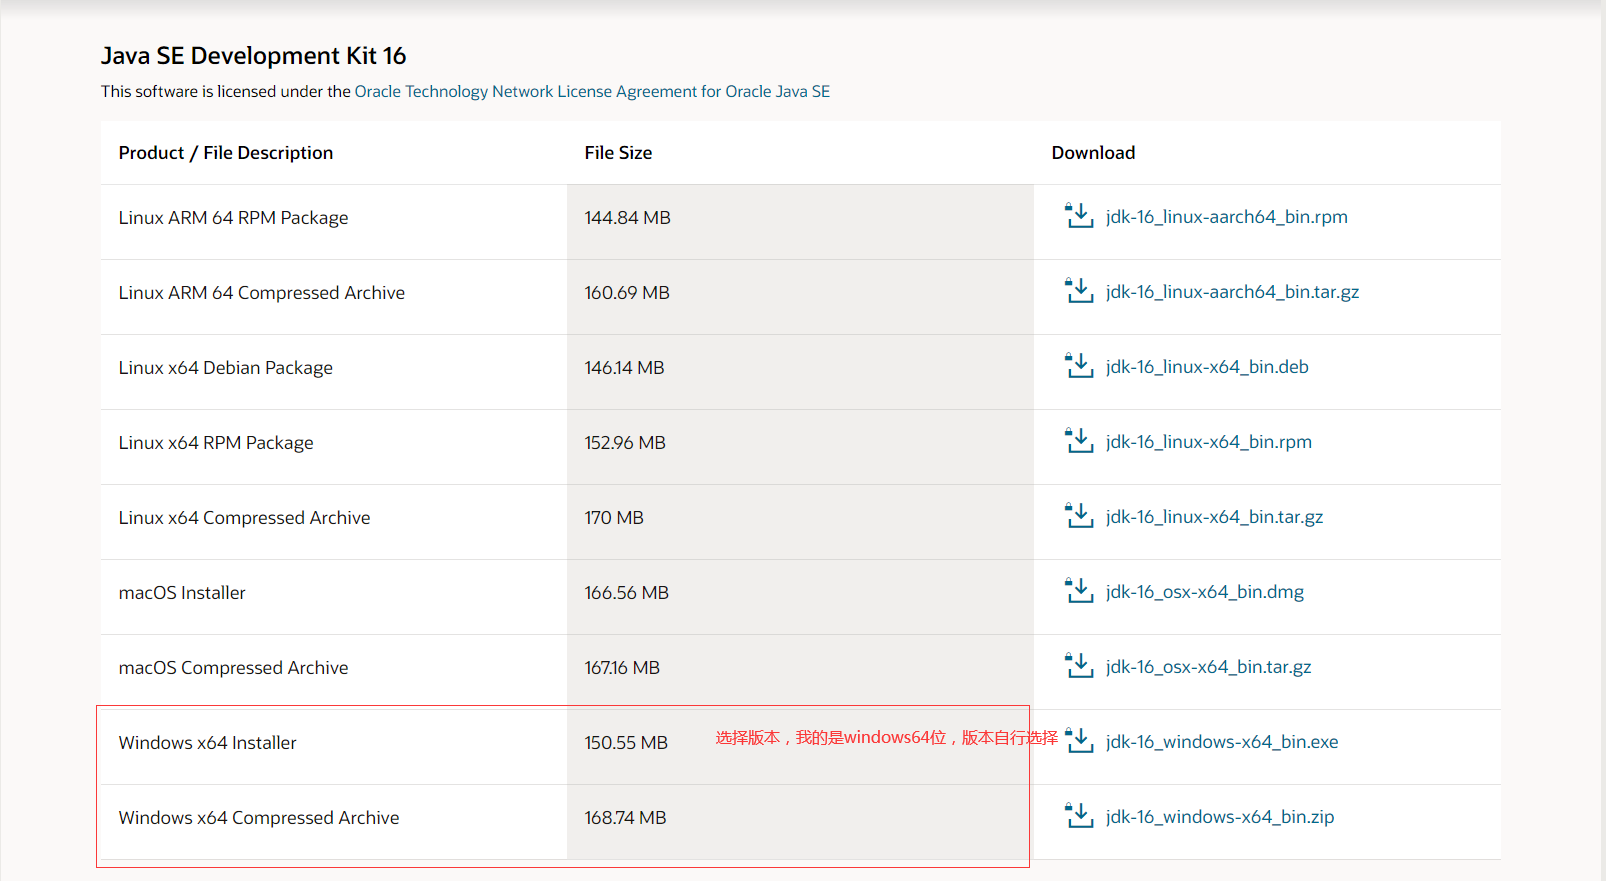The width and height of the screenshot is (1606, 881).
Task: Download jdk-16_linux-x64_bin.deb file link
Action: pos(1207,367)
